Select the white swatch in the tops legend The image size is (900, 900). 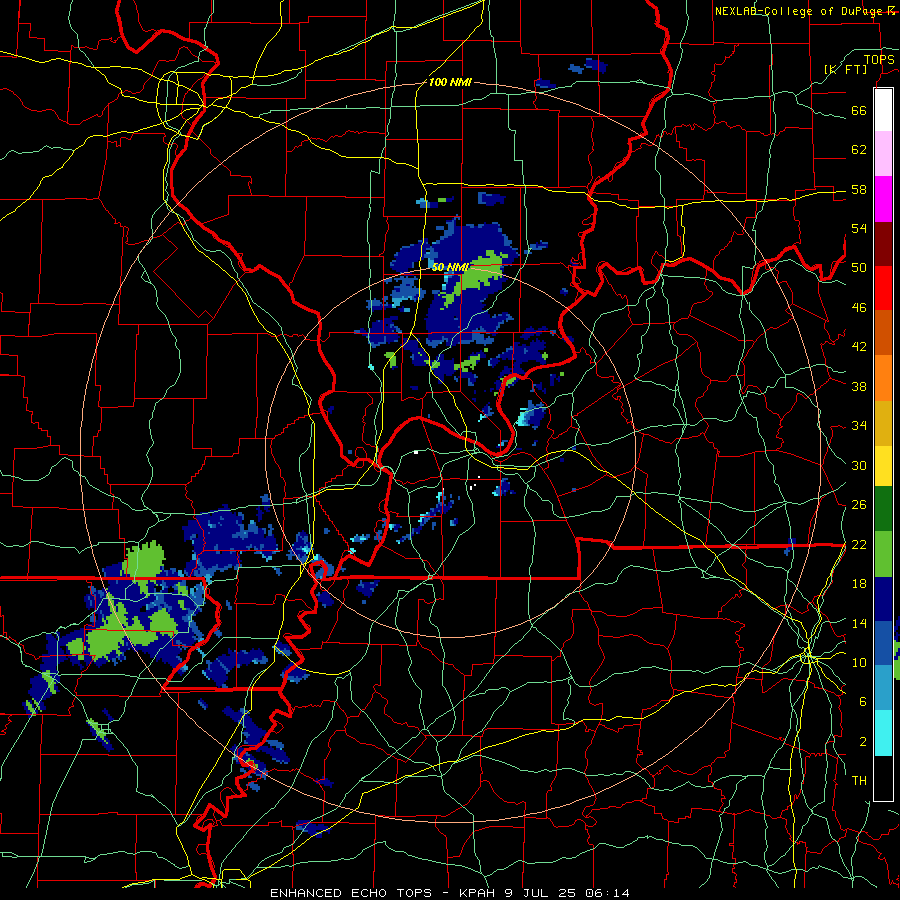(883, 110)
